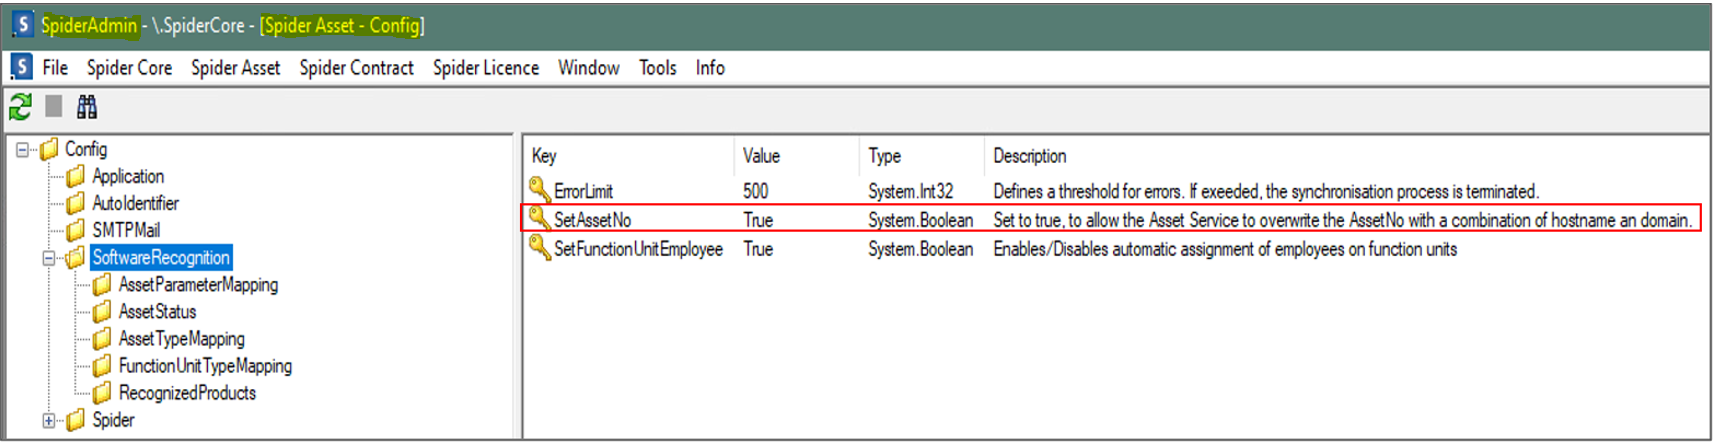The height and width of the screenshot is (443, 1716).
Task: Open the Info menu
Action: [x=710, y=67]
